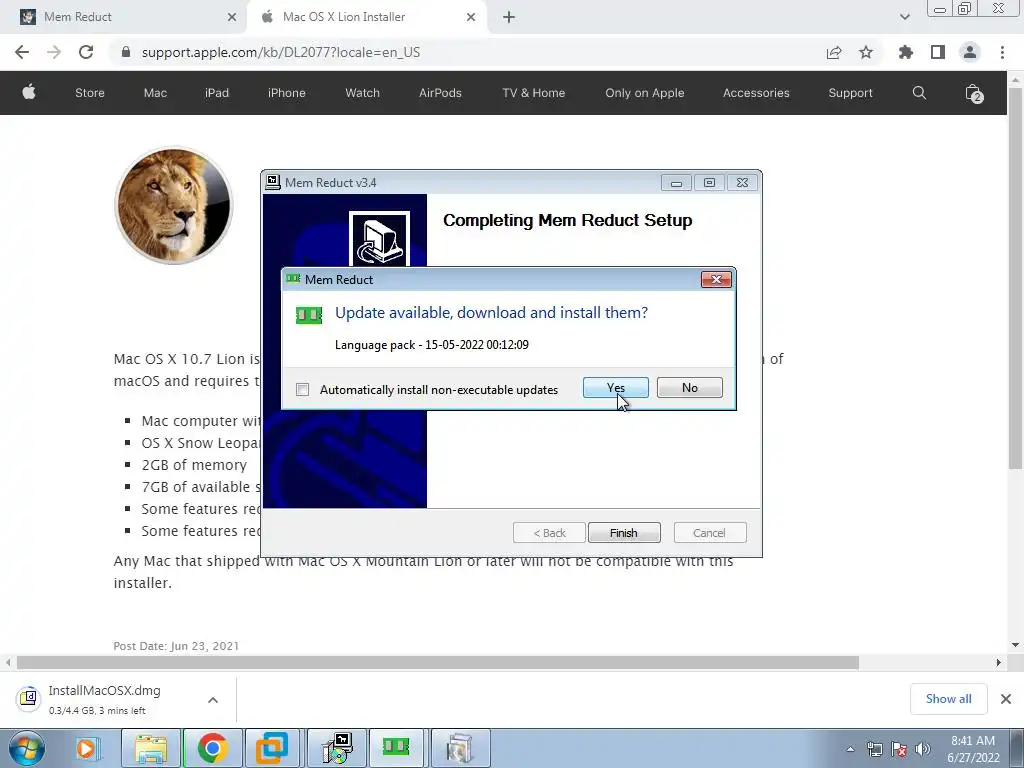Enable automatically install non-executable updates checkbox
The image size is (1024, 768).
[302, 390]
